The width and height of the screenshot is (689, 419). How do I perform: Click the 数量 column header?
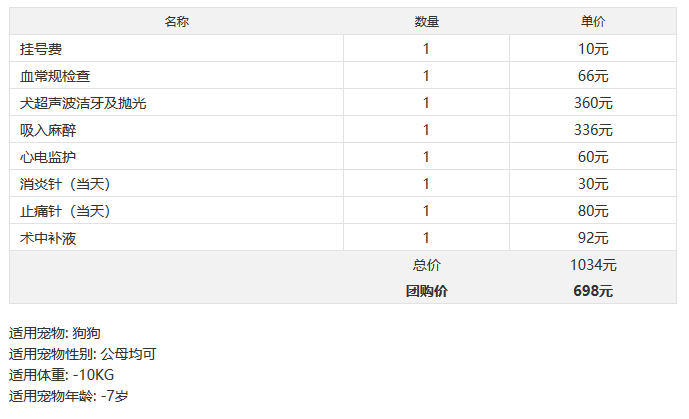(x=426, y=22)
